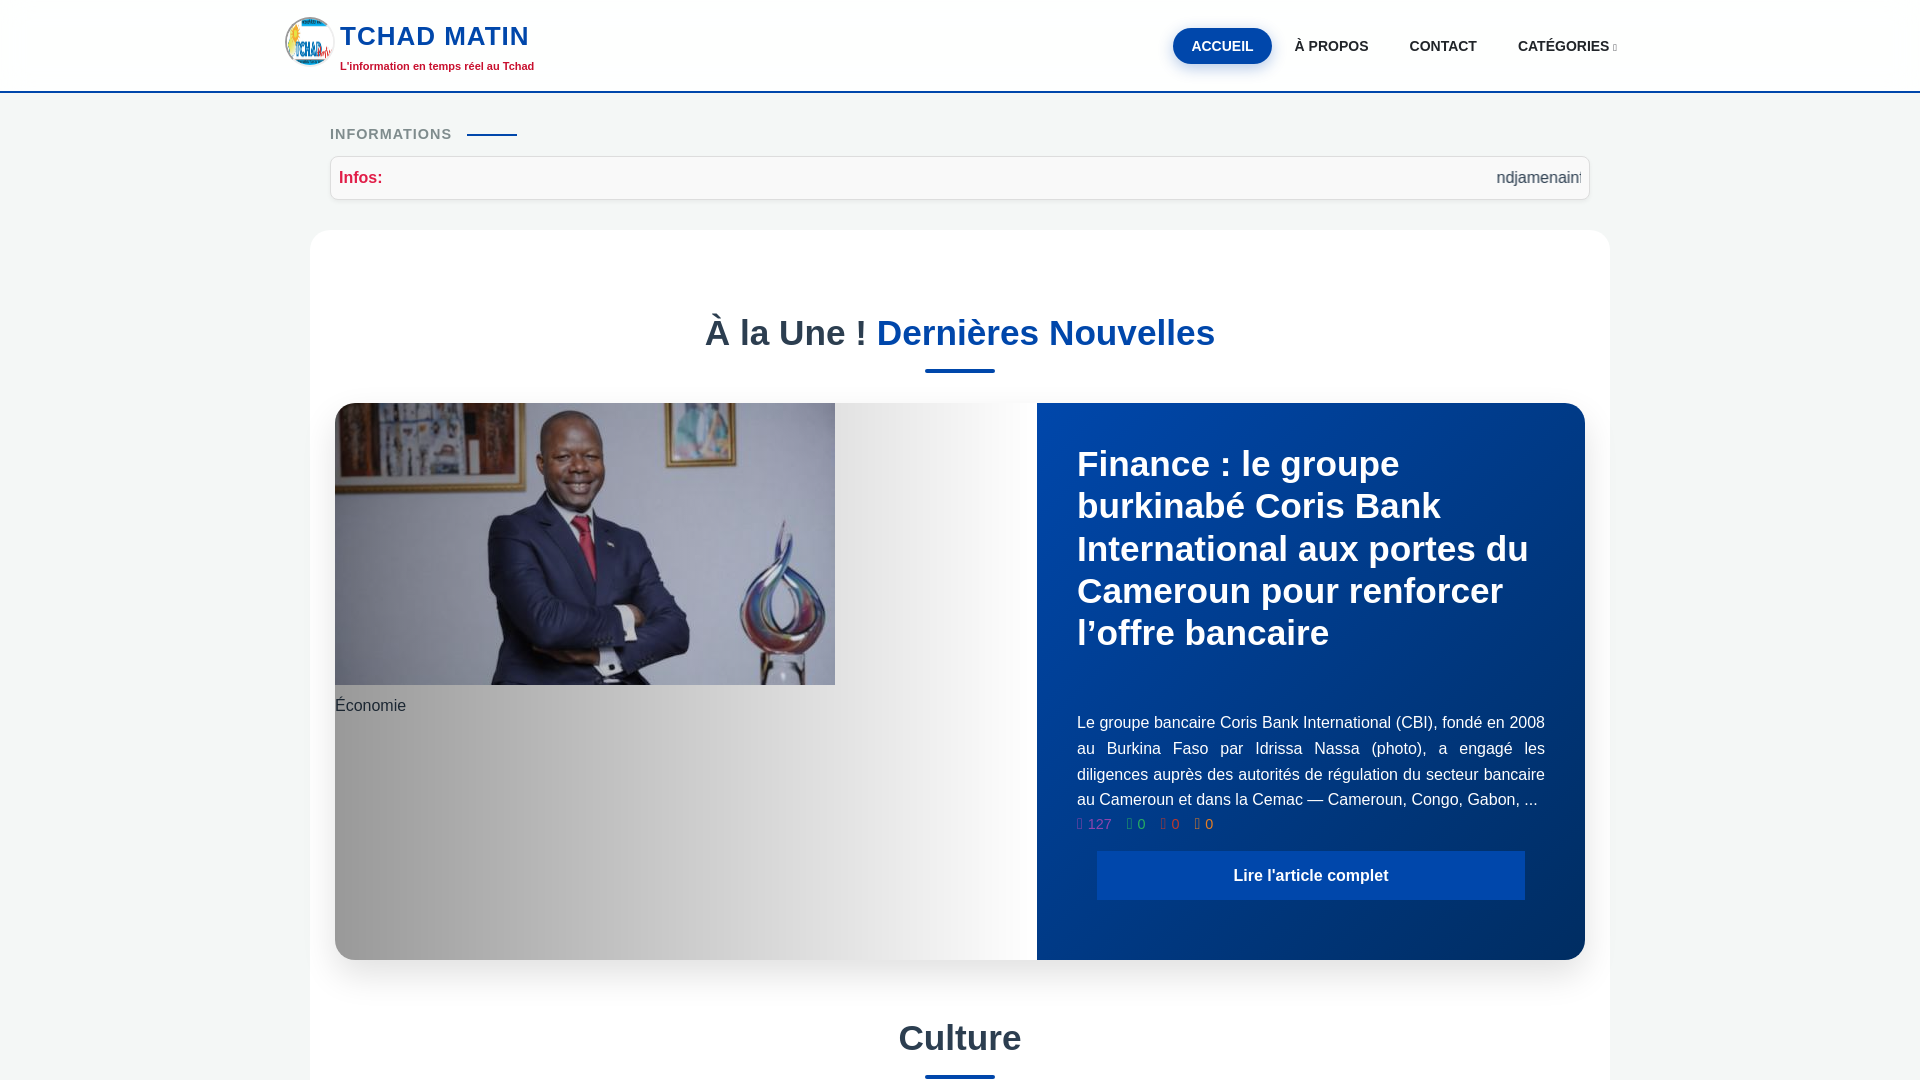Click the Dernières Nouvelles heading
This screenshot has height=1080, width=1920.
[x=1046, y=333]
